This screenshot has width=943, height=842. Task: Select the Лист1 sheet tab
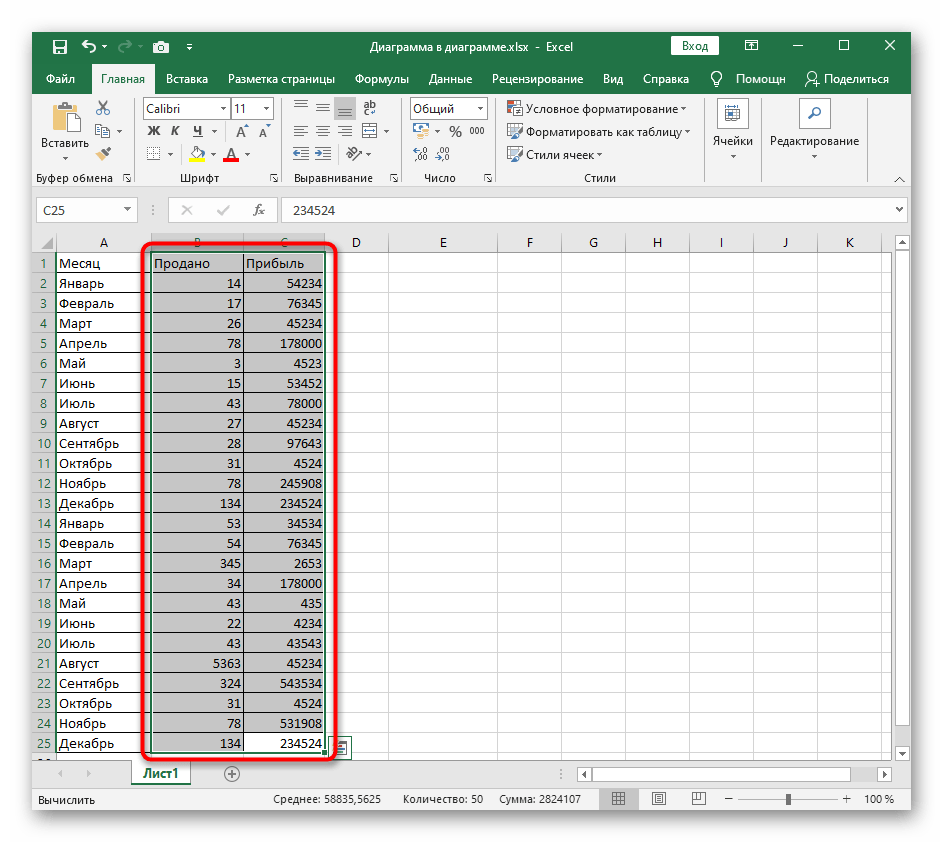click(161, 773)
